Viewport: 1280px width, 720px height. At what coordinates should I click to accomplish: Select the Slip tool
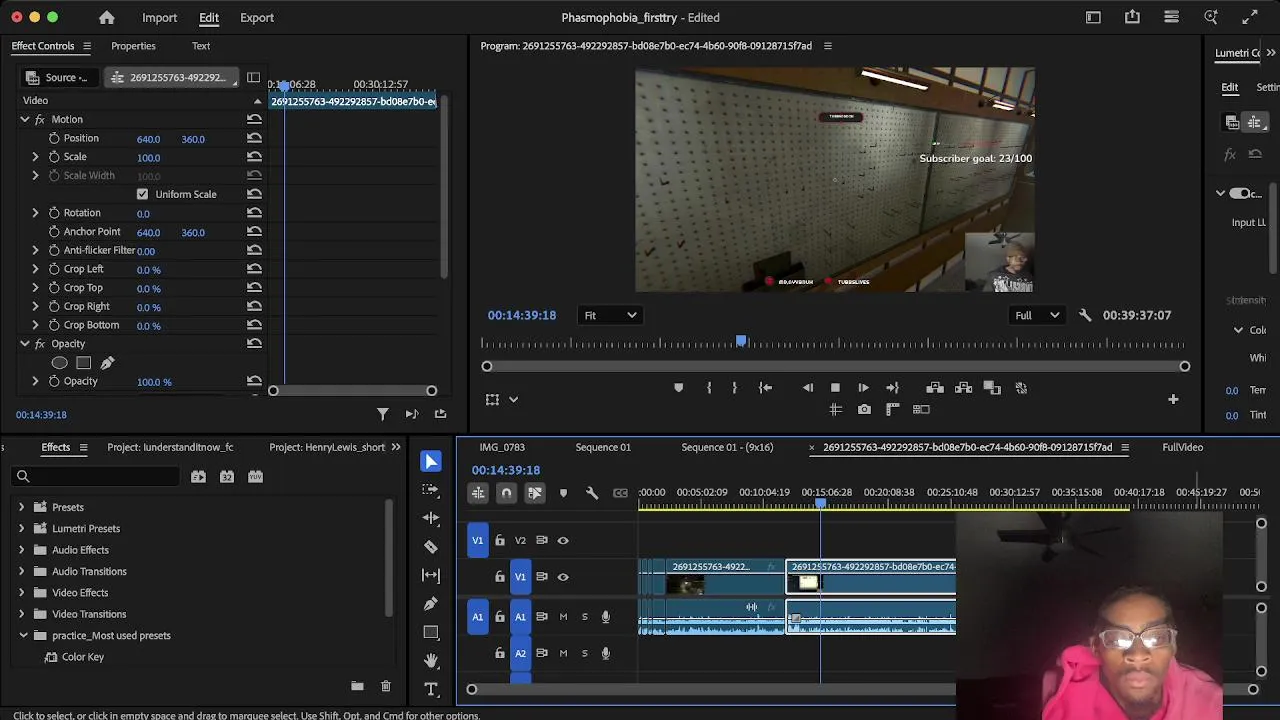coord(431,575)
